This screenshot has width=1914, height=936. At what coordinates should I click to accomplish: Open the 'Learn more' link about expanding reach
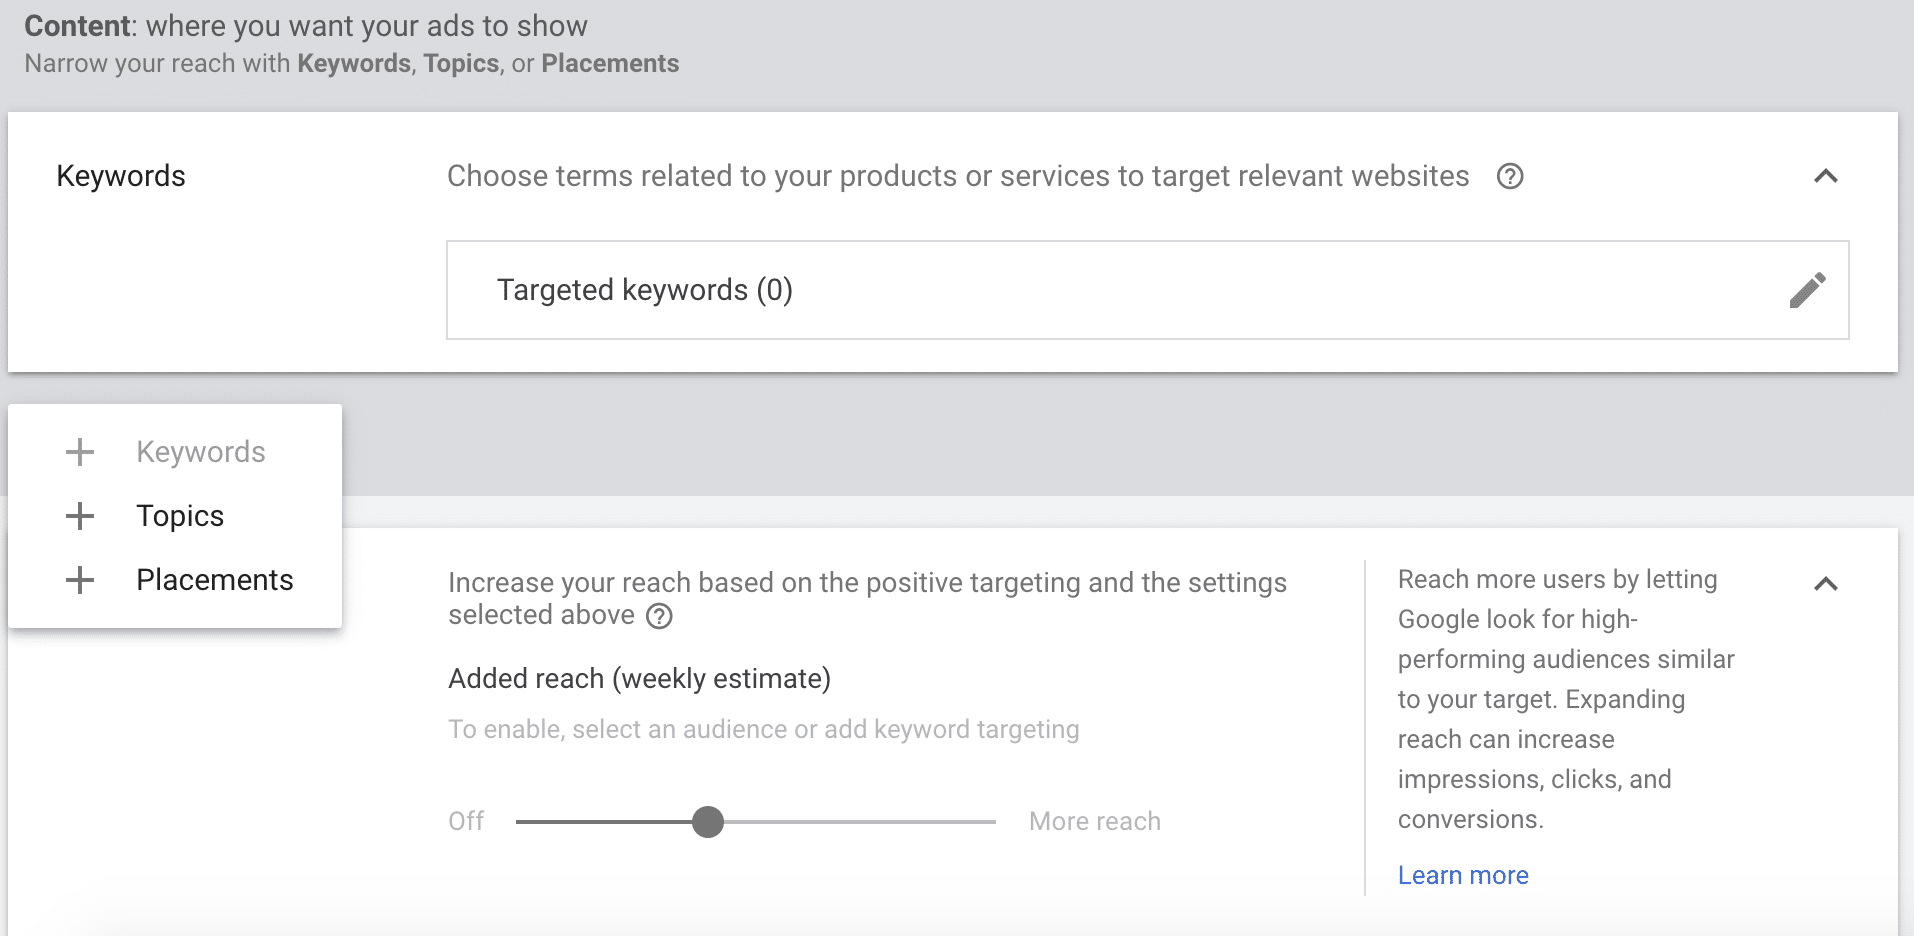pos(1462,874)
